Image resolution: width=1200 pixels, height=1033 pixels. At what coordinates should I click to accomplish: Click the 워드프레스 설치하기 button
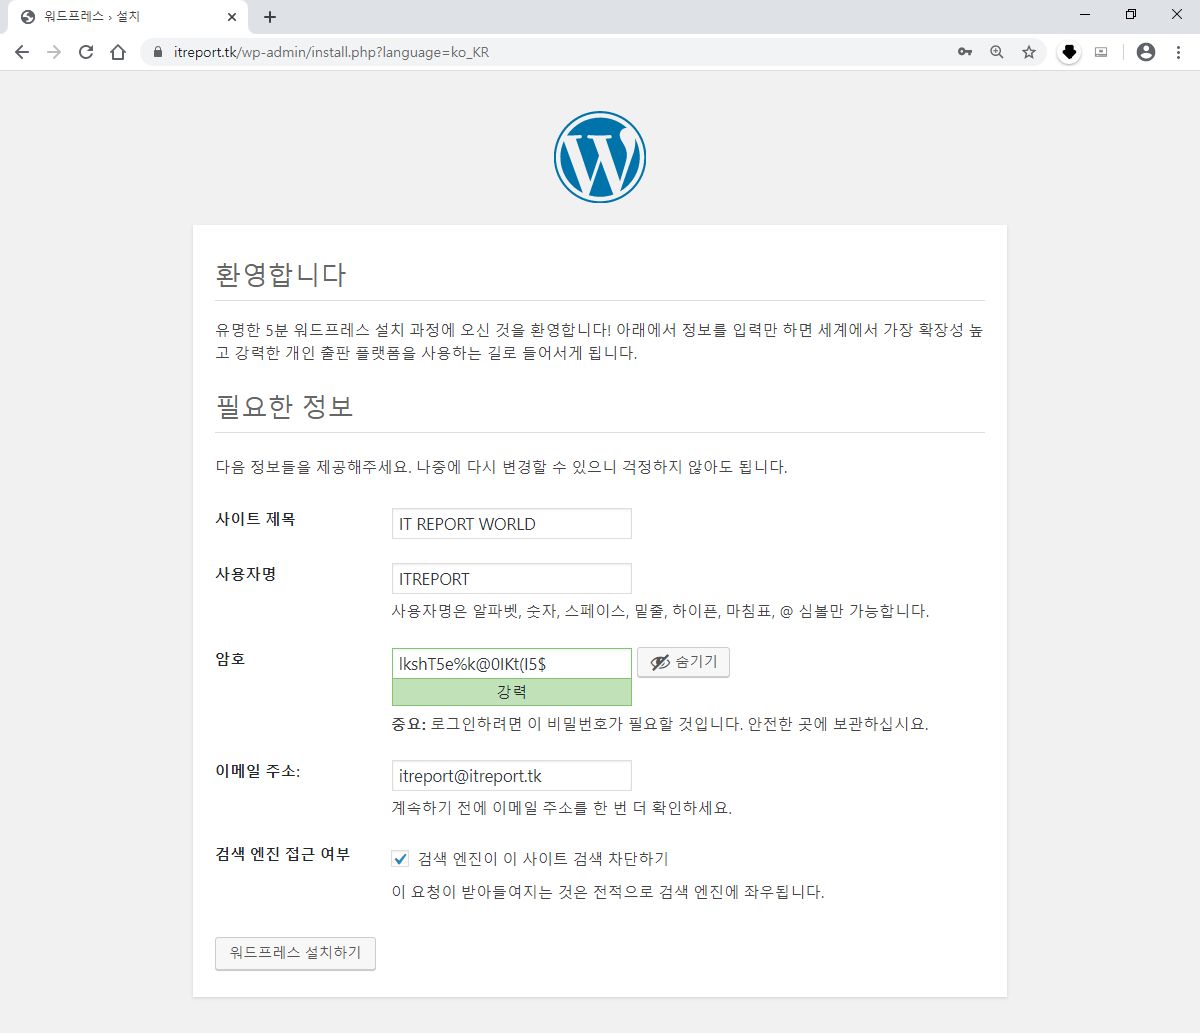[295, 953]
